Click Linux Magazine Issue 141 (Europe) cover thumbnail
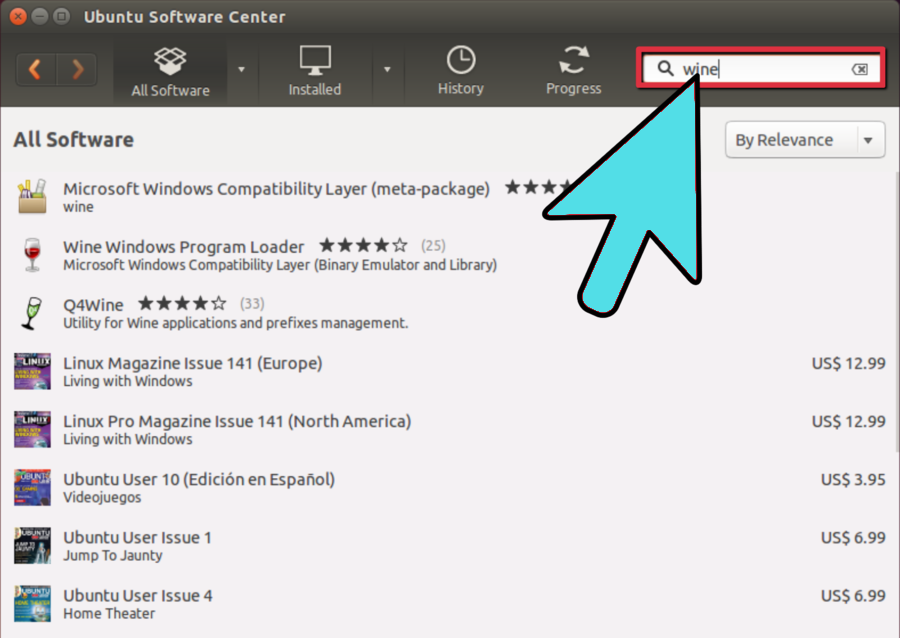The image size is (900, 638). point(32,371)
